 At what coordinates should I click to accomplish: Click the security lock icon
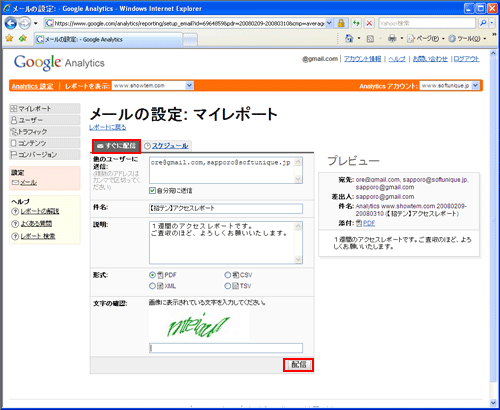point(341,23)
